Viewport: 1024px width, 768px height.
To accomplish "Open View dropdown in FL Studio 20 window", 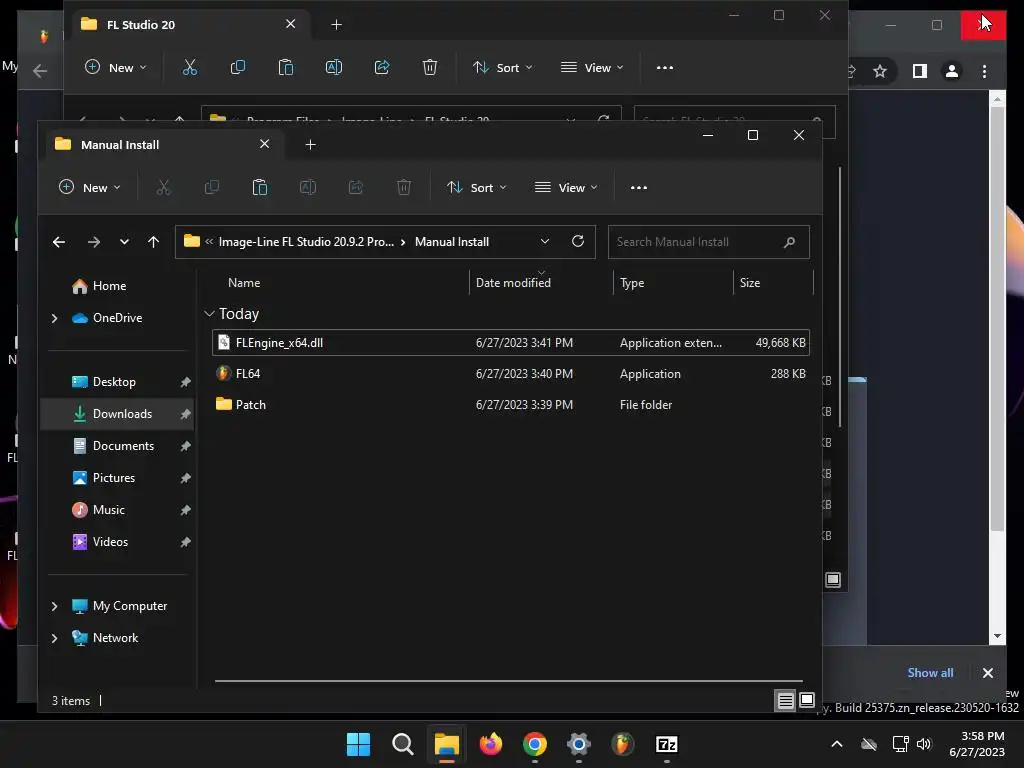I will pyautogui.click(x=592, y=67).
